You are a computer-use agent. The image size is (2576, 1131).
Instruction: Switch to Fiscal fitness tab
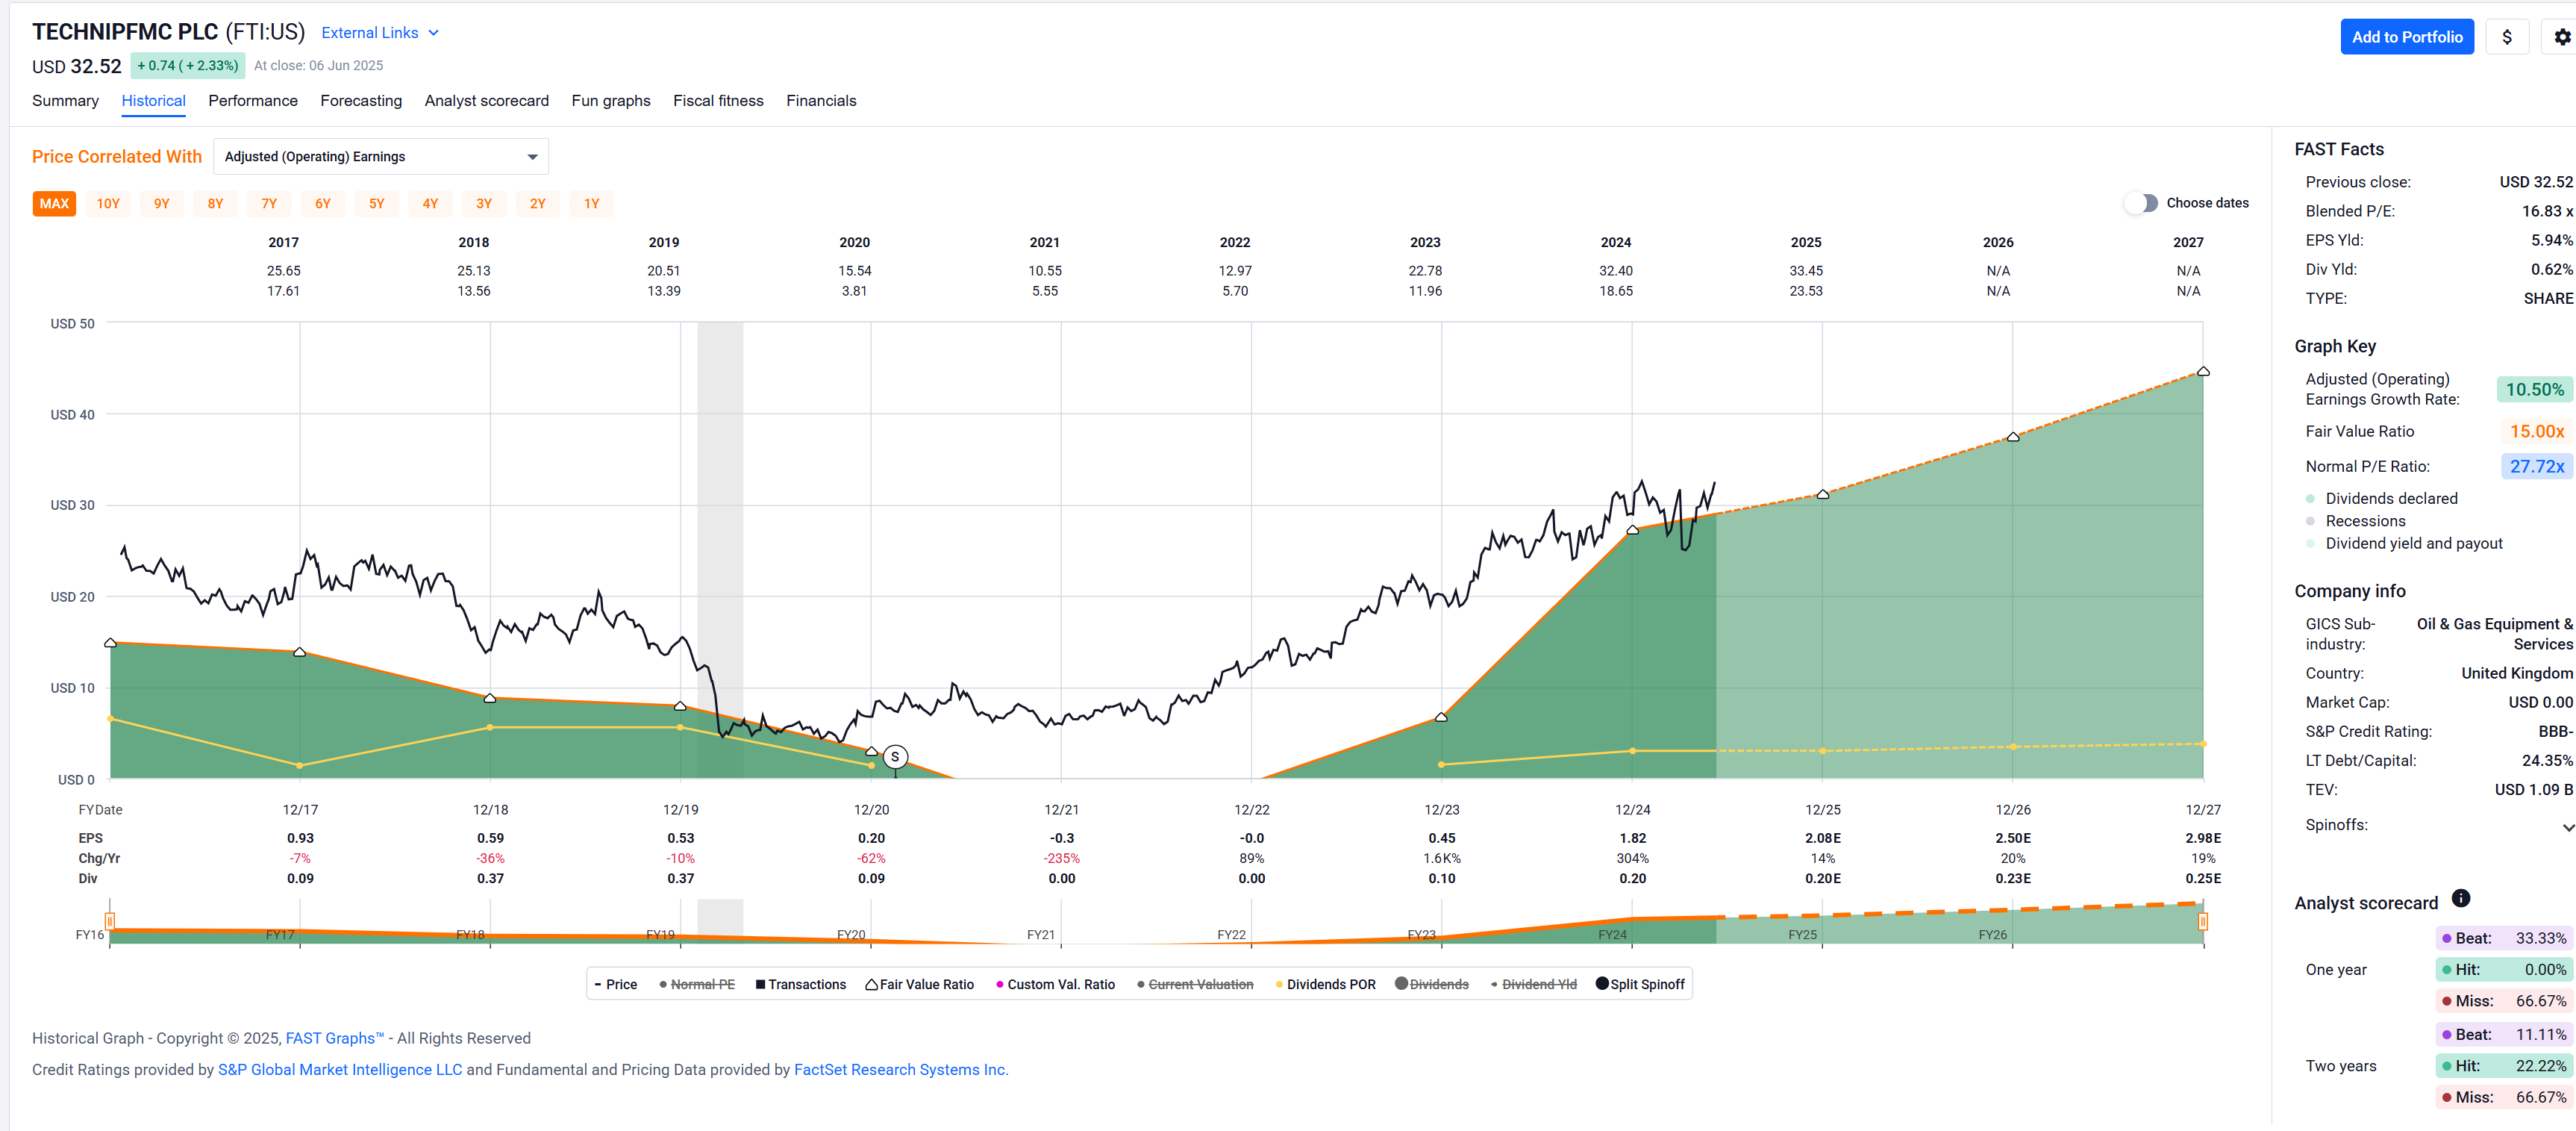pos(718,101)
